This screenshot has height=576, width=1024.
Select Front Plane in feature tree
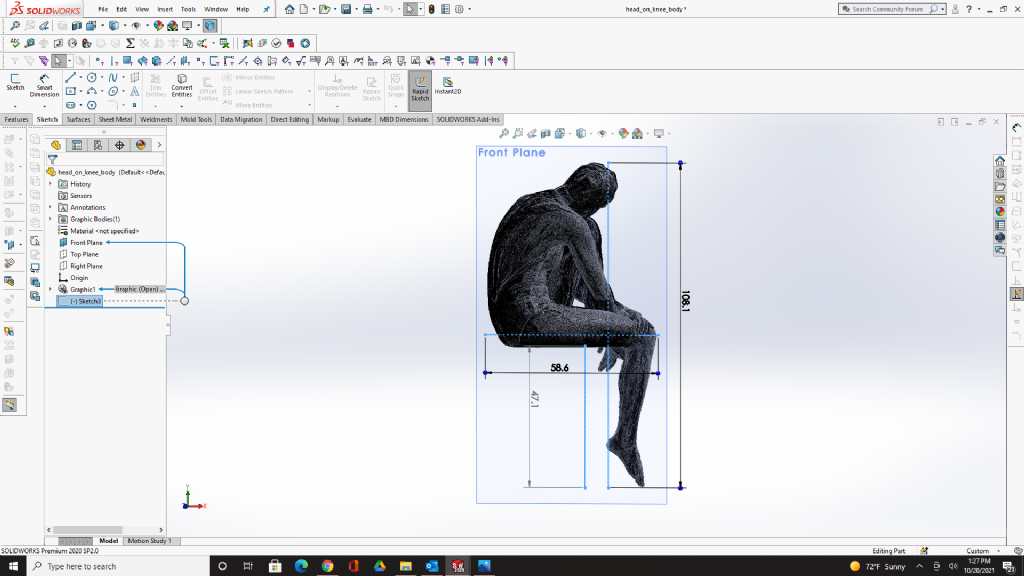pos(86,242)
